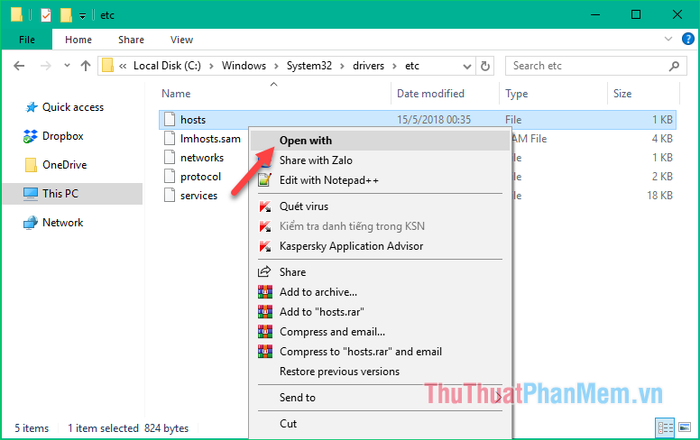Open Dropbox in the navigation pane
Screen dimensions: 700x440
62,136
